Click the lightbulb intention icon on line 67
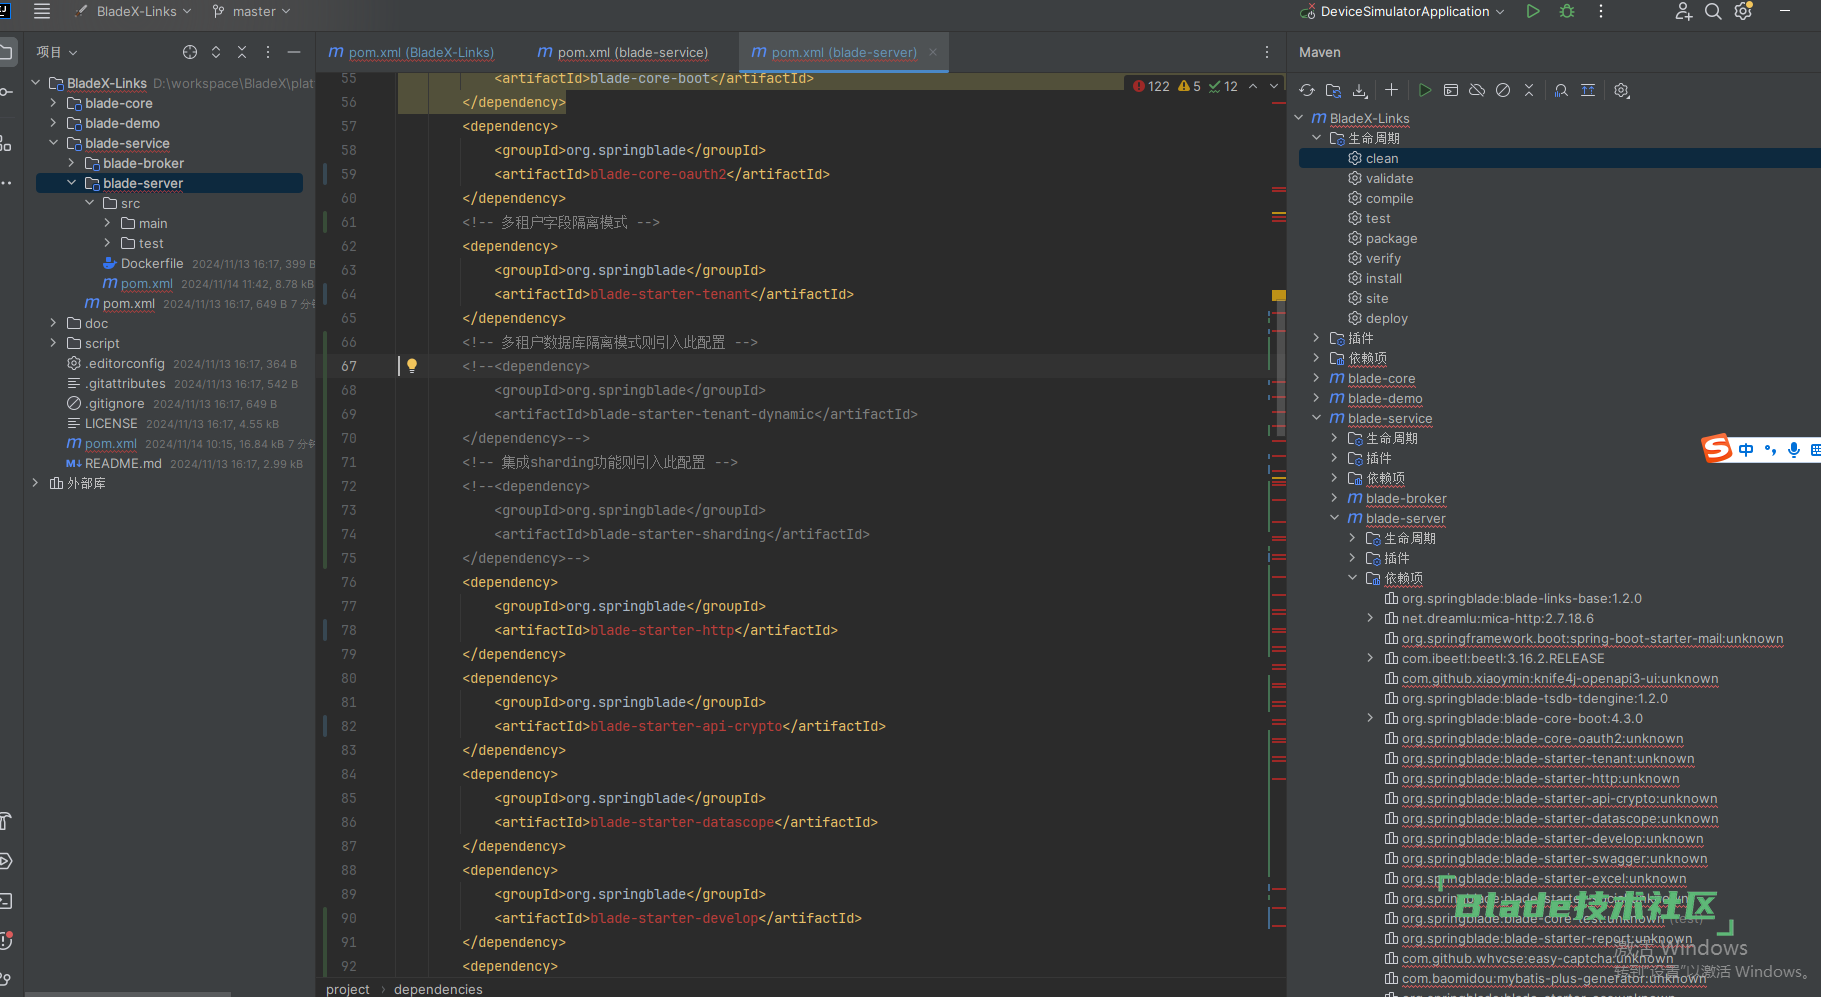Screen dimensions: 1821x997 click(x=412, y=366)
